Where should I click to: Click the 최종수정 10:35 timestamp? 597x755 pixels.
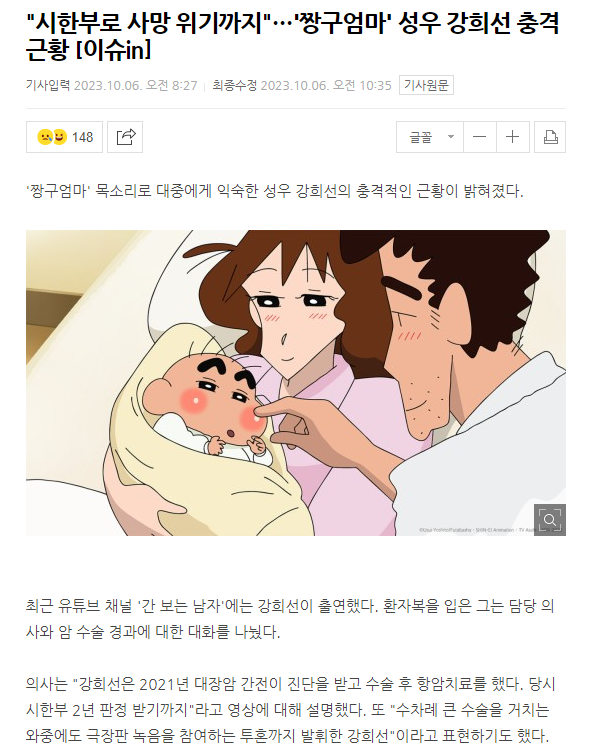pyautogui.click(x=302, y=86)
